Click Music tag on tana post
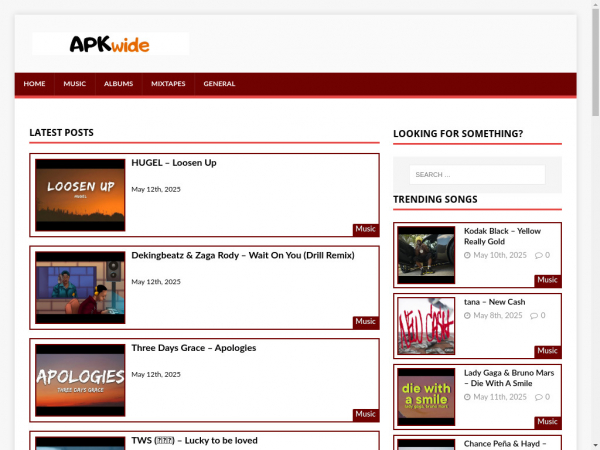 (547, 351)
